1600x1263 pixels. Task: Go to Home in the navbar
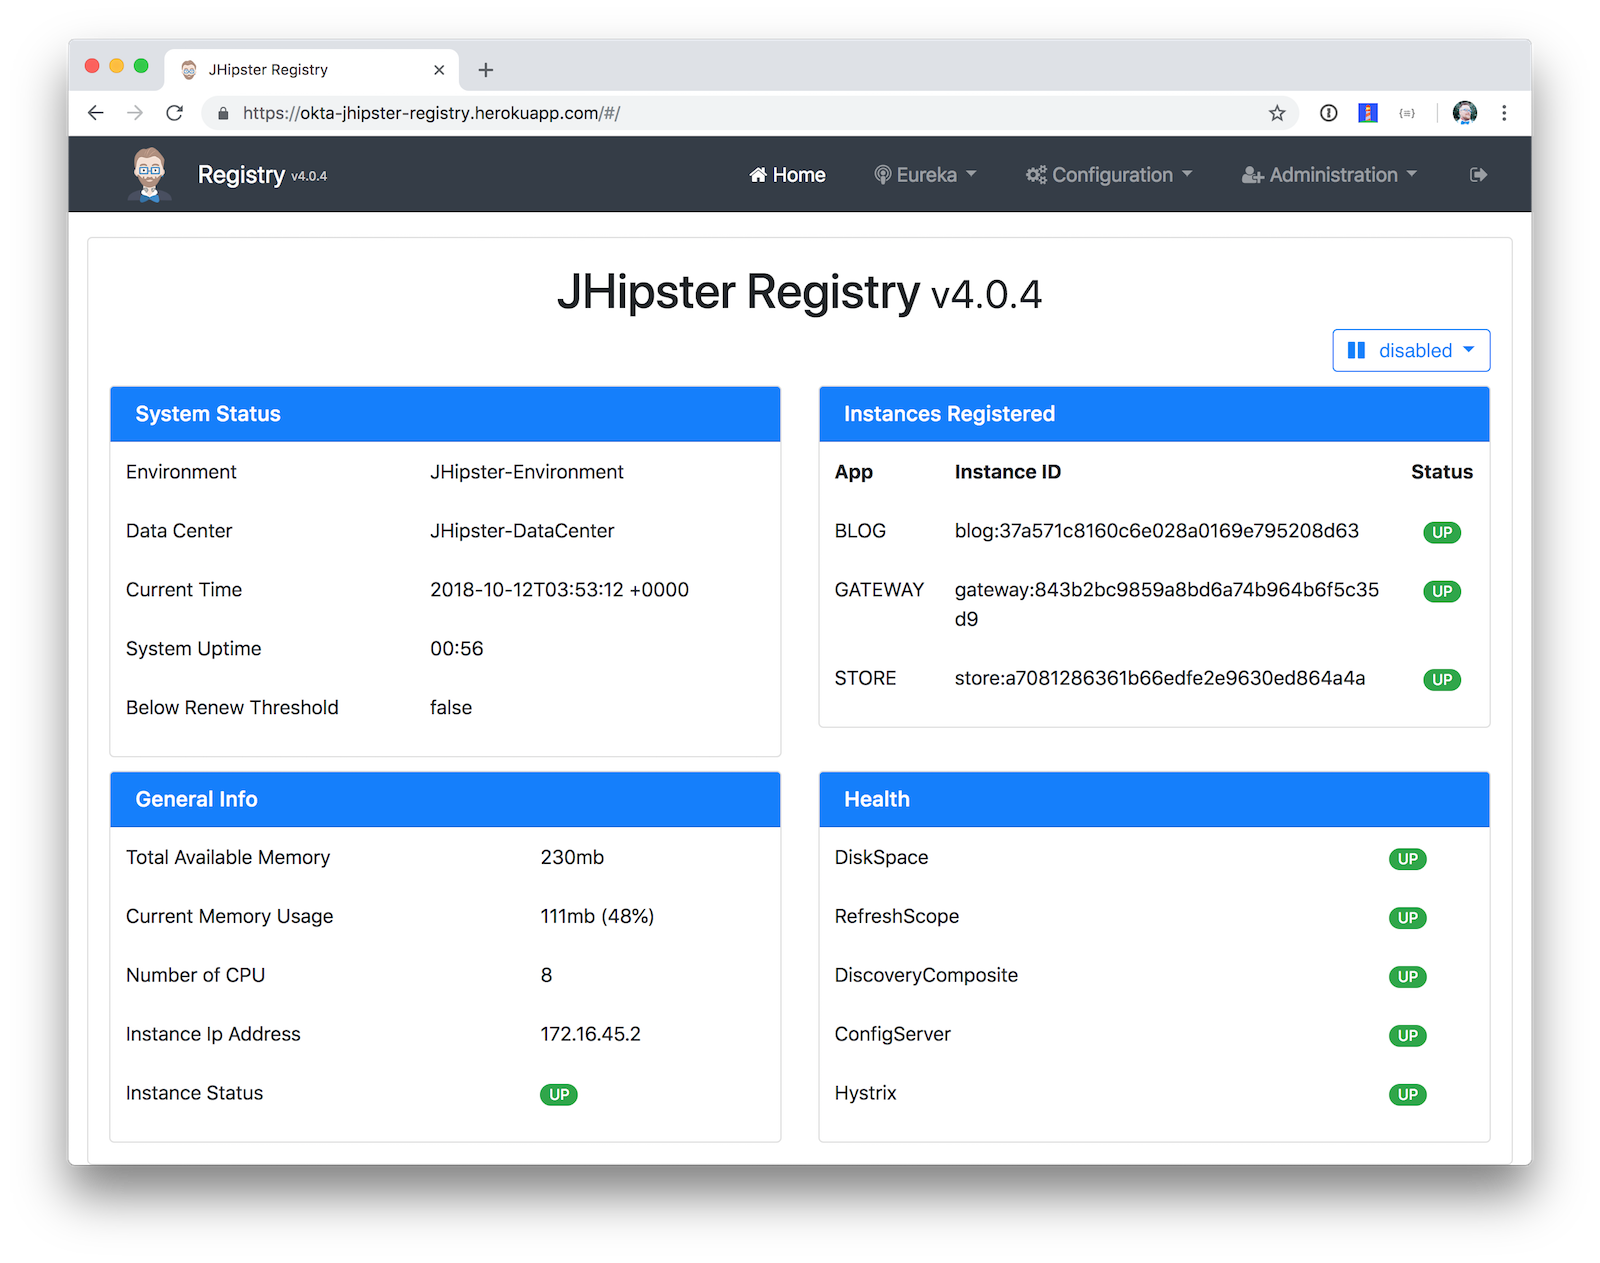(787, 175)
